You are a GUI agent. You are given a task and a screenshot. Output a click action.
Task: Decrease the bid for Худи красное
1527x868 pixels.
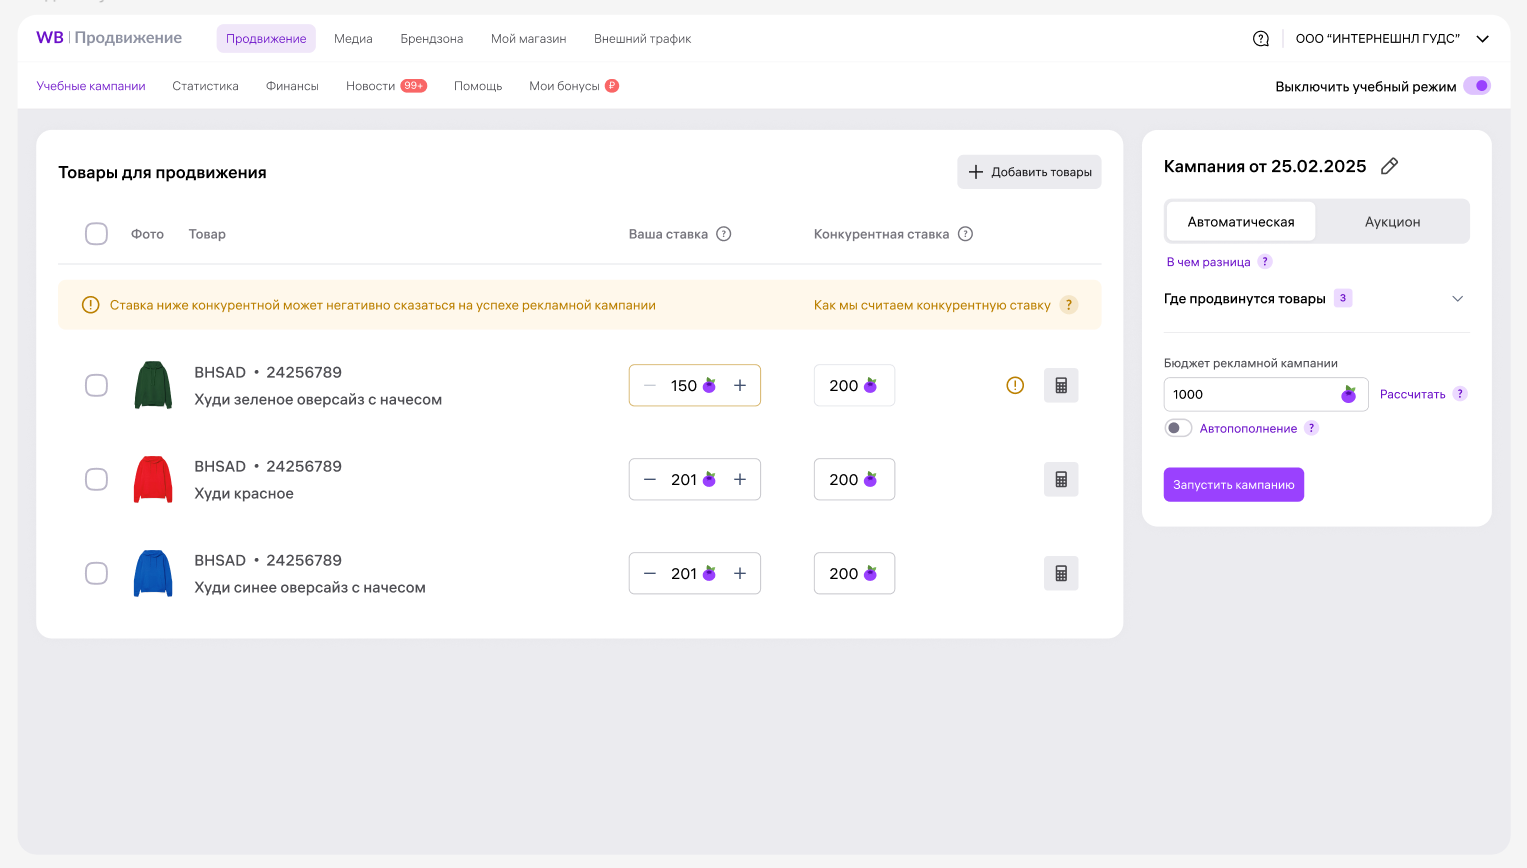point(650,479)
